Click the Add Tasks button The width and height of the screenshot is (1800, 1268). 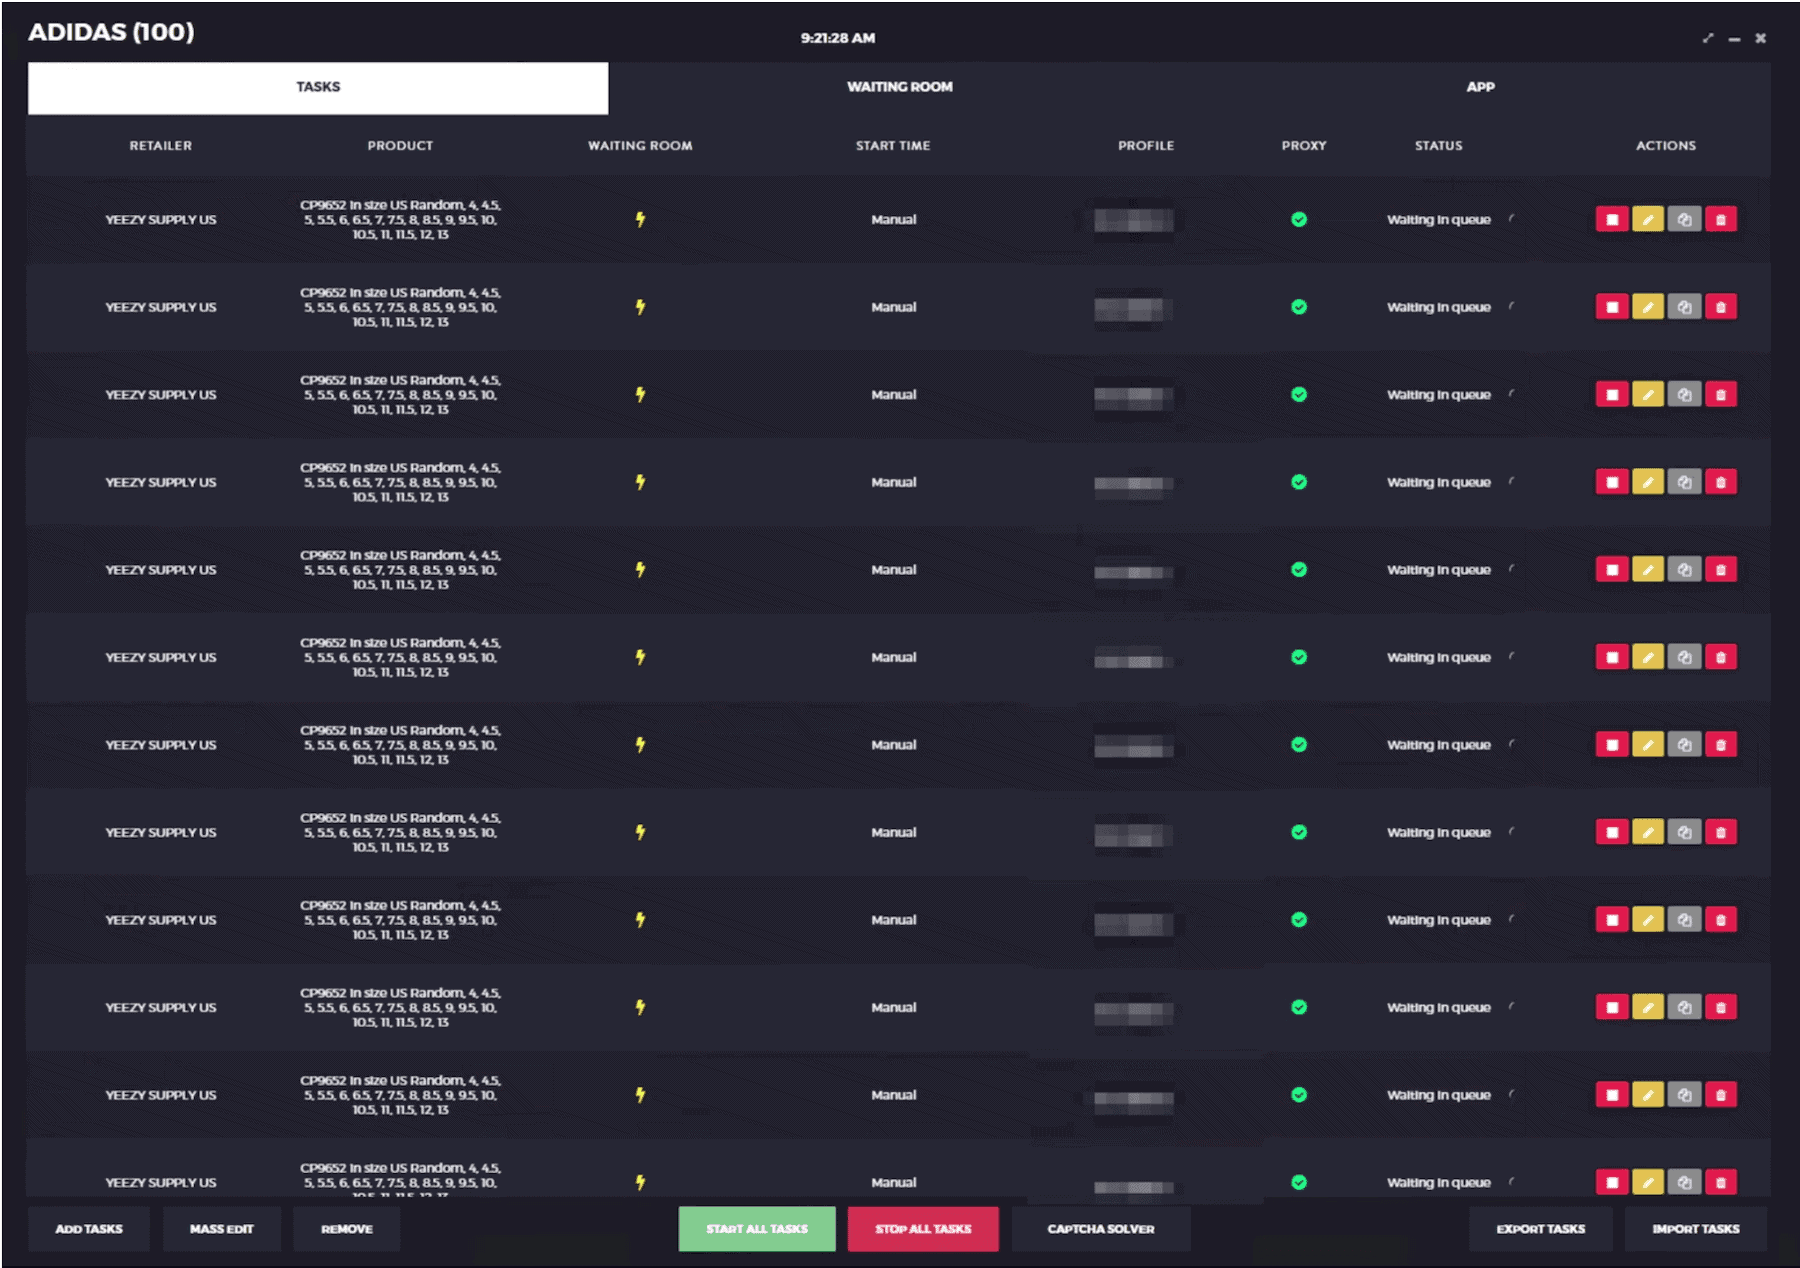pos(89,1229)
